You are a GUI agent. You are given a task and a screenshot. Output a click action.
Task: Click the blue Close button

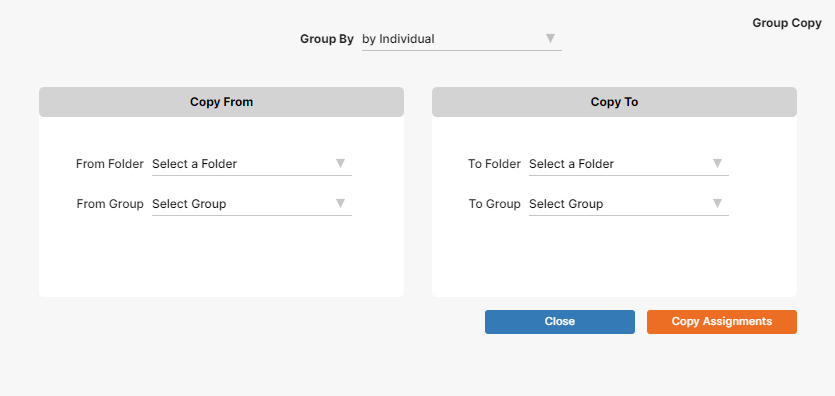click(560, 322)
